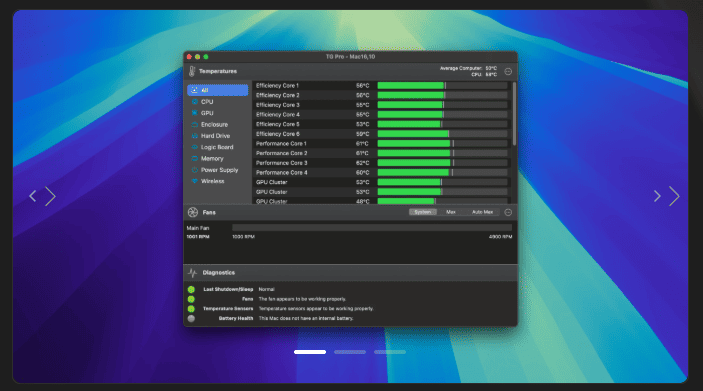Click the Last Shutdown/Sleep label

click(228, 289)
